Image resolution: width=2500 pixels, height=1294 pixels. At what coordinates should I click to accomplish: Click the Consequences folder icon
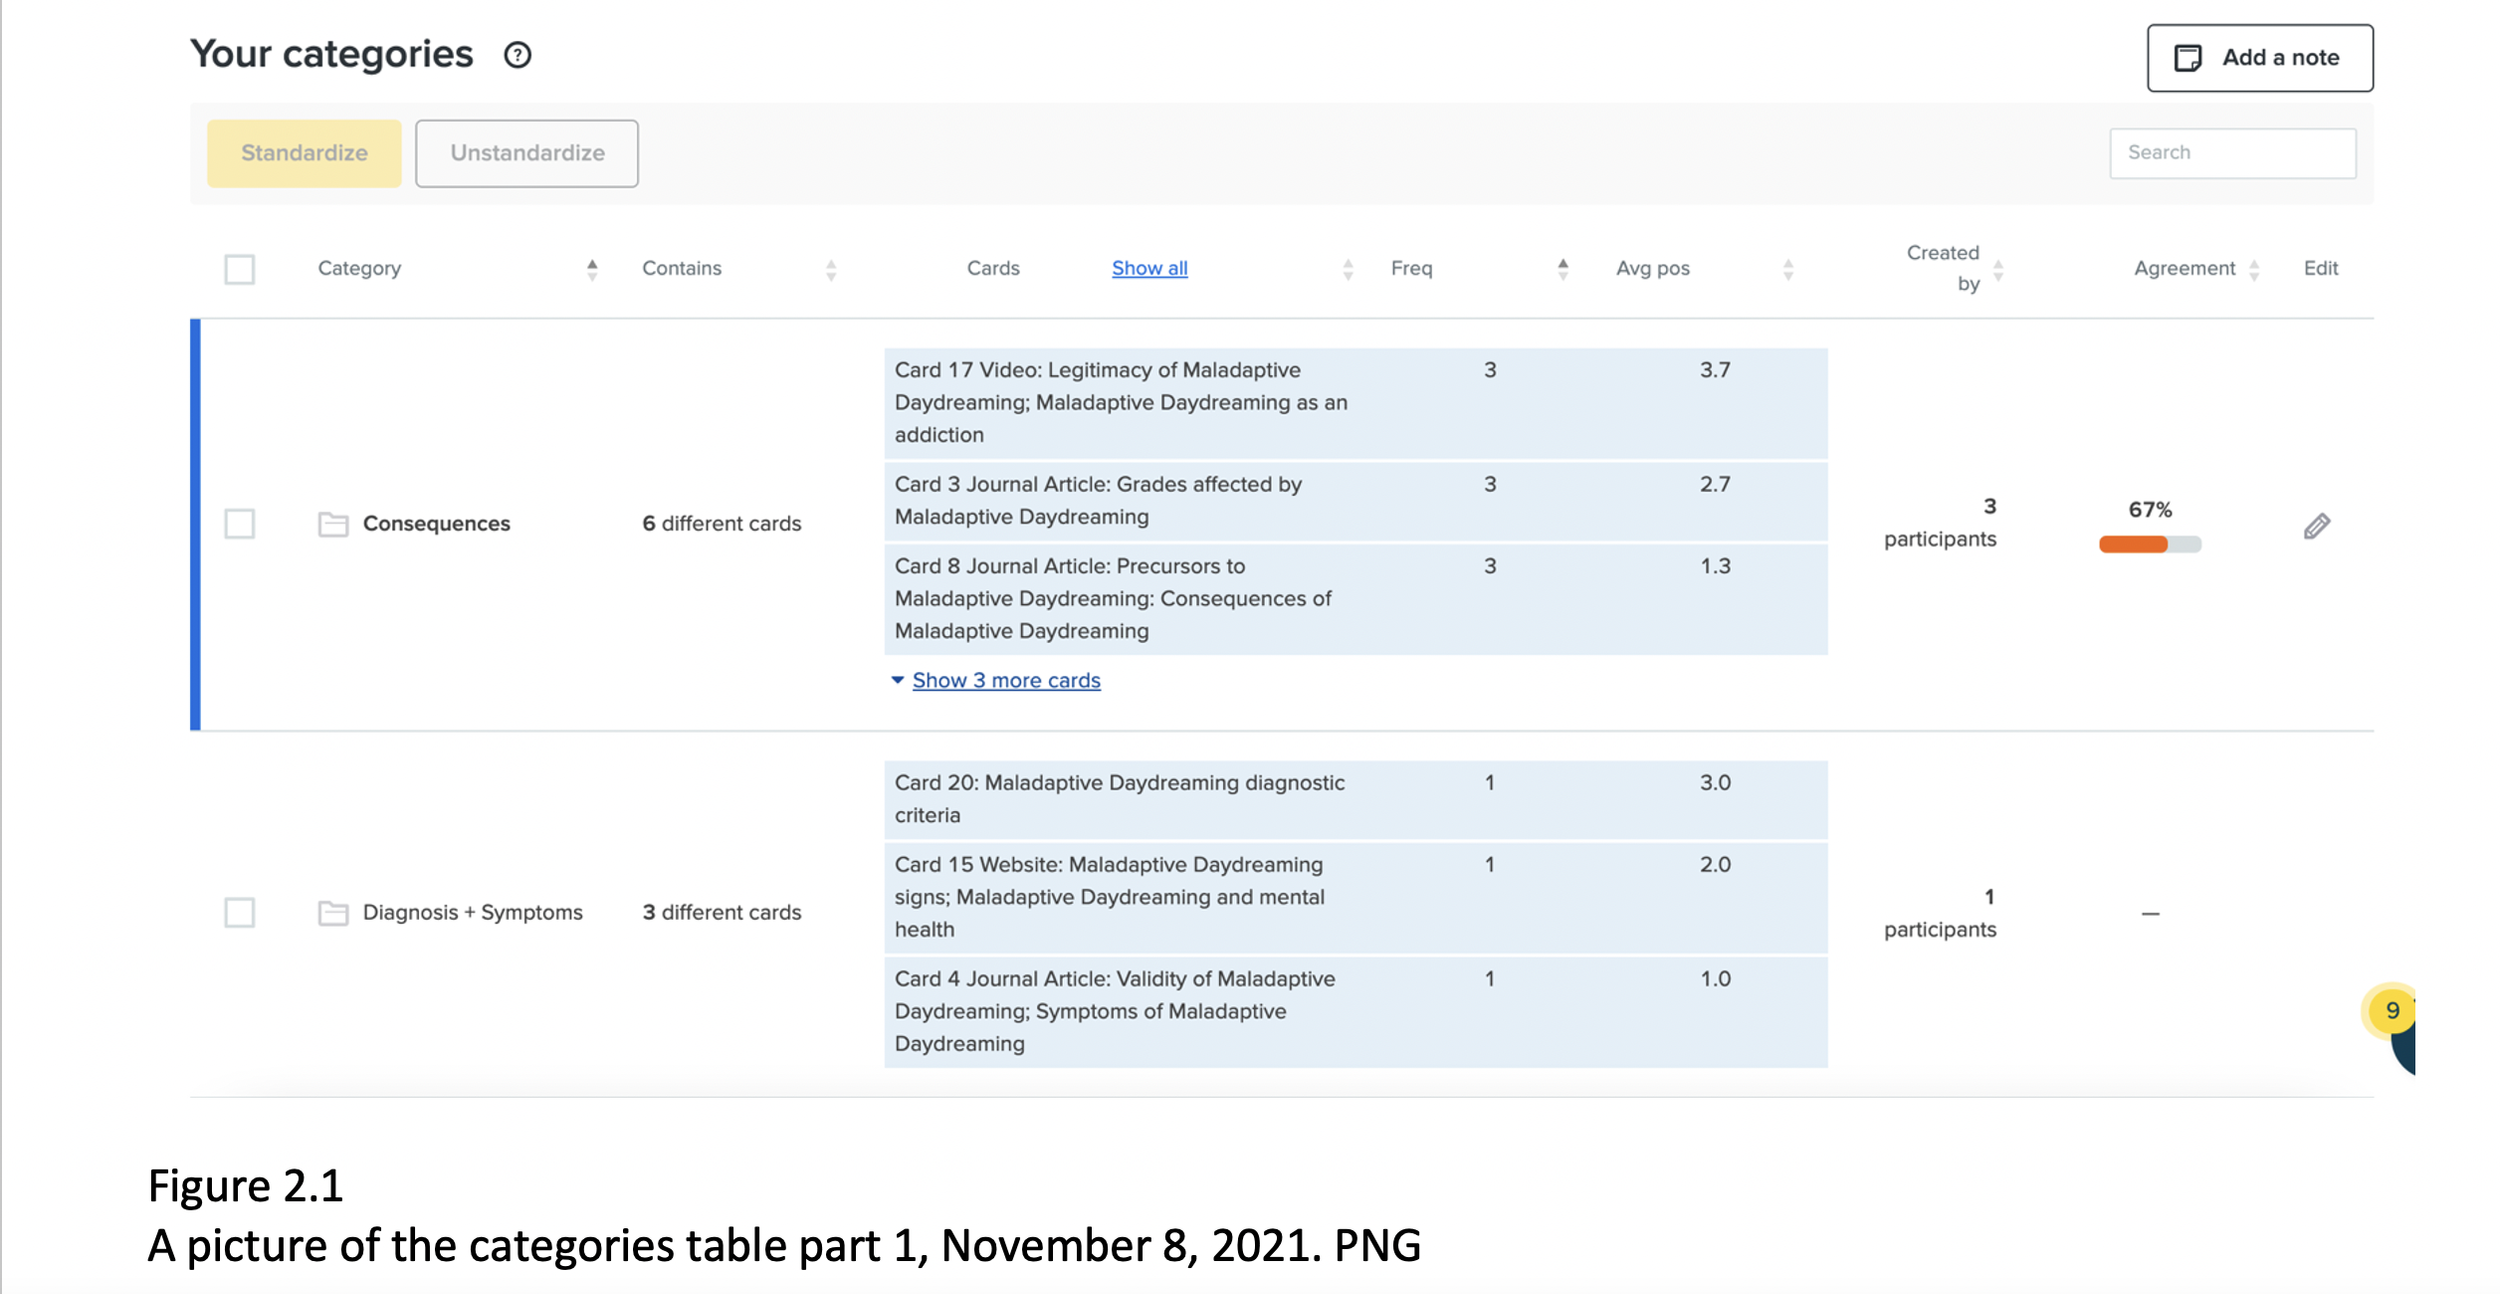pyautogui.click(x=333, y=524)
